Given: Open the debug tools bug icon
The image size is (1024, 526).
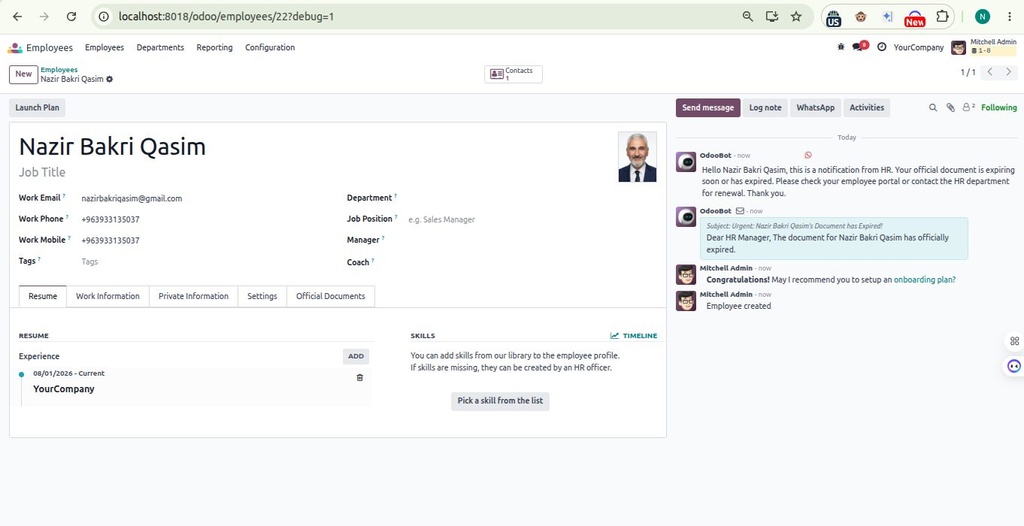Looking at the screenshot, I should 840,47.
